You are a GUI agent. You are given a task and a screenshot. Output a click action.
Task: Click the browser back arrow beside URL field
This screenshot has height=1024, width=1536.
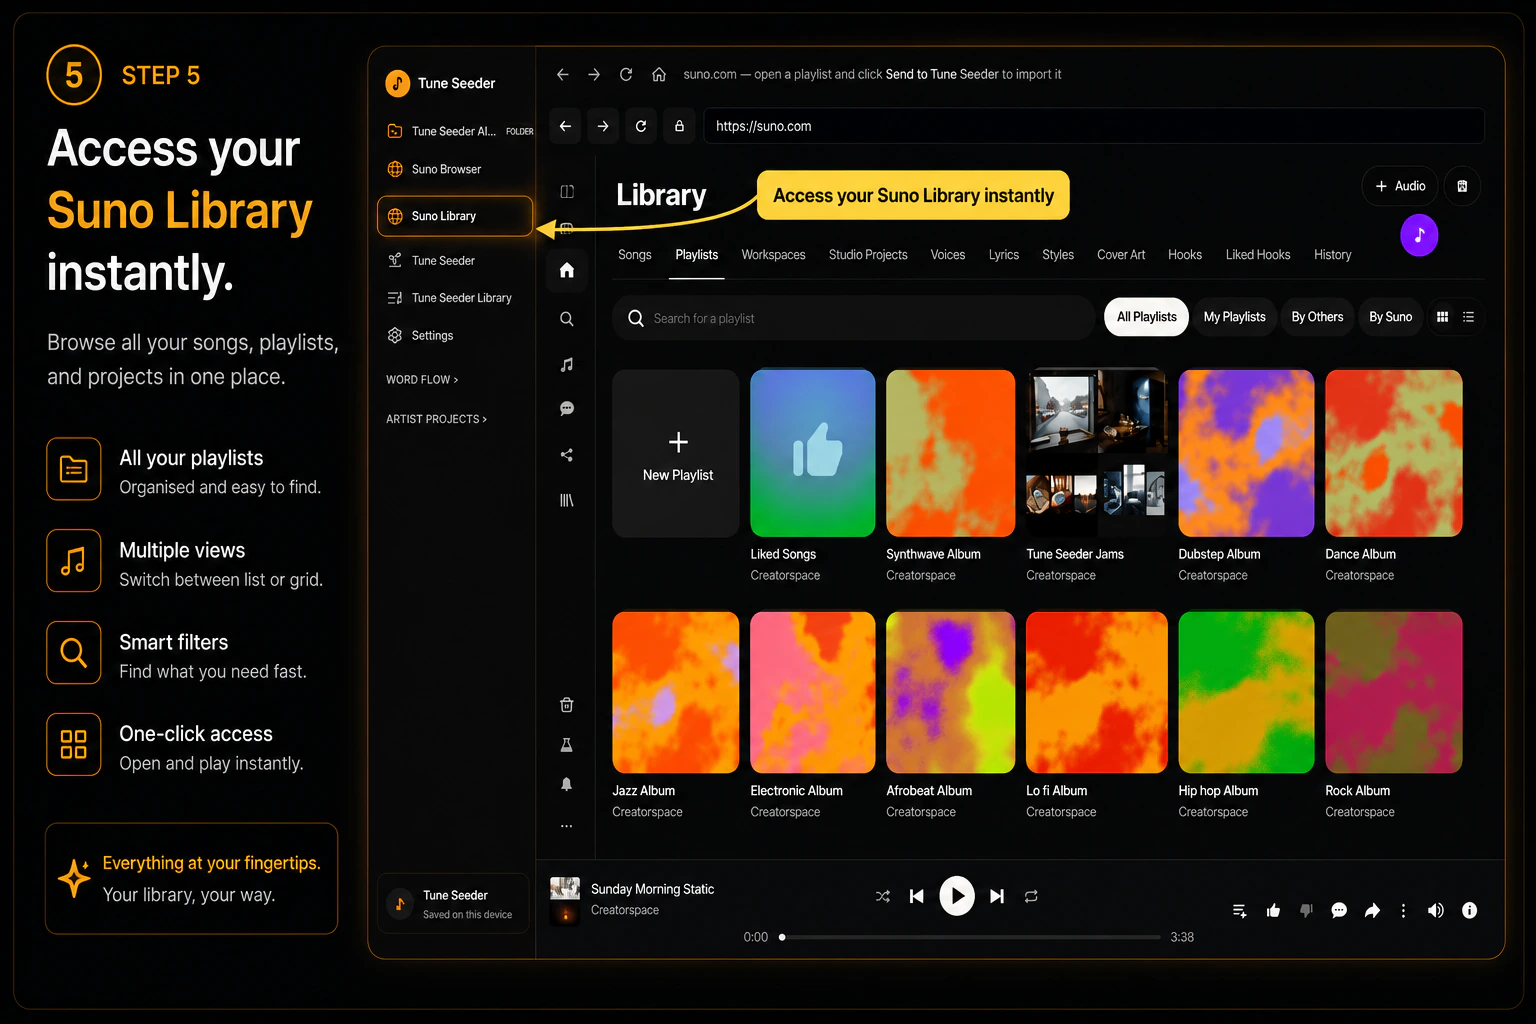tap(565, 126)
